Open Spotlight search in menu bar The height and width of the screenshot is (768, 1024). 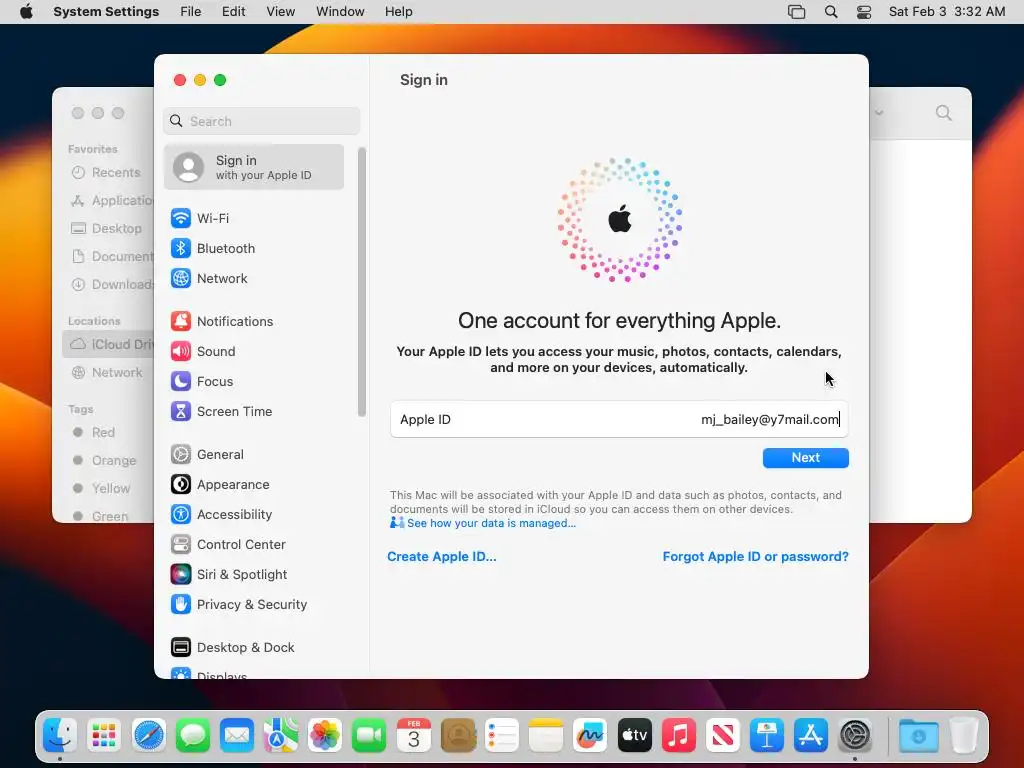(831, 12)
